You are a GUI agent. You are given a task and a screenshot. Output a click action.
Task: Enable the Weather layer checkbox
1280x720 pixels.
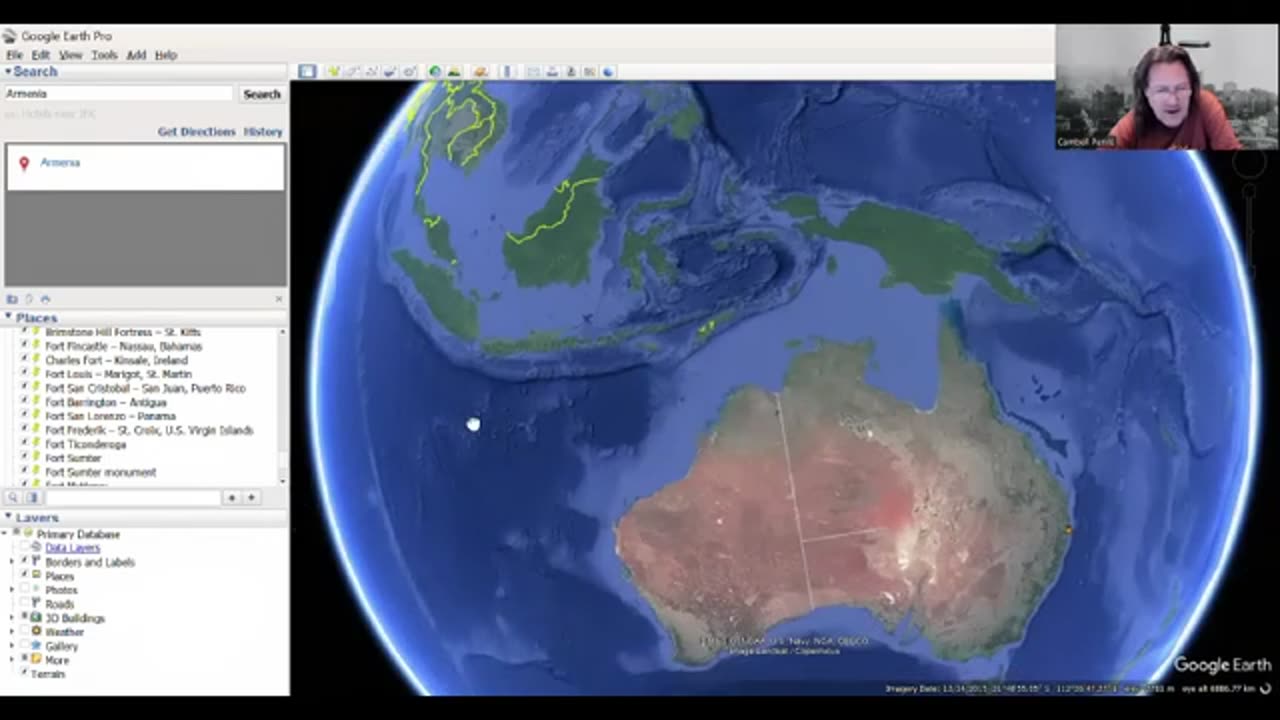24,632
